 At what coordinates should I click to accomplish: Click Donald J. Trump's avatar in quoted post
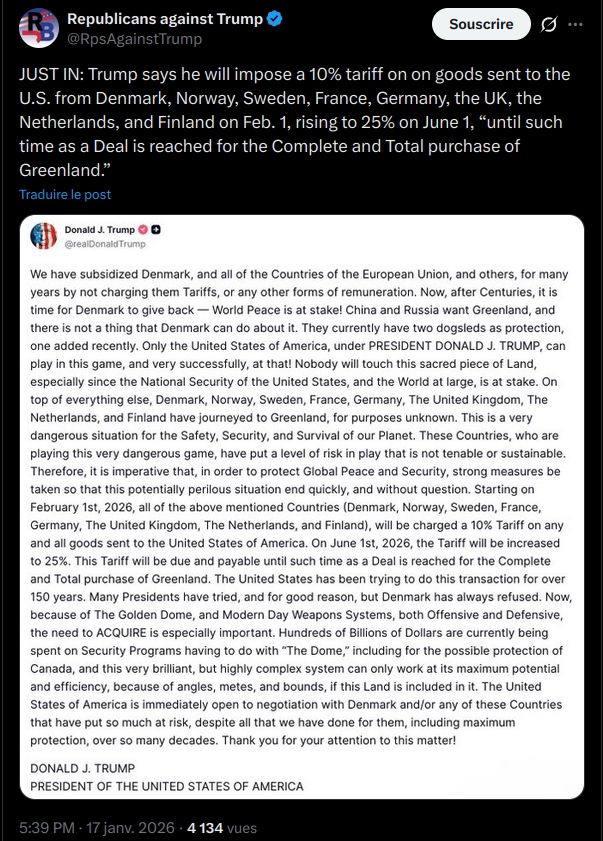(x=43, y=236)
